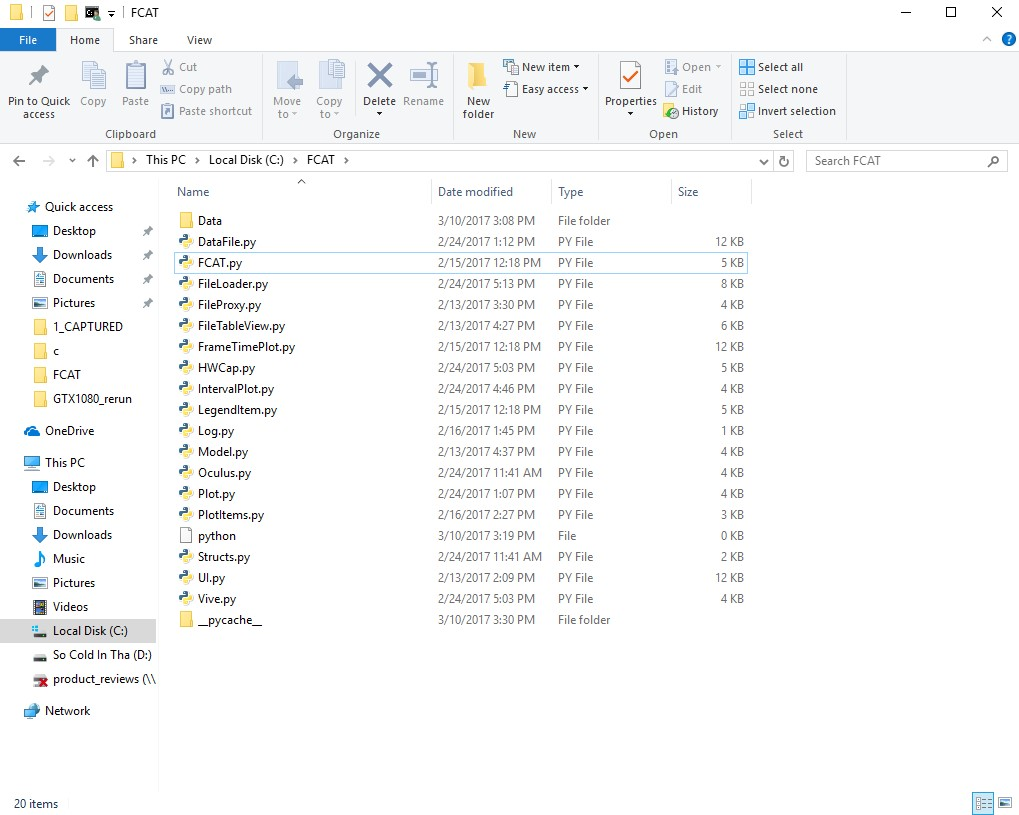The height and width of the screenshot is (815, 1019).
Task: Switch to details view layout
Action: (x=982, y=803)
